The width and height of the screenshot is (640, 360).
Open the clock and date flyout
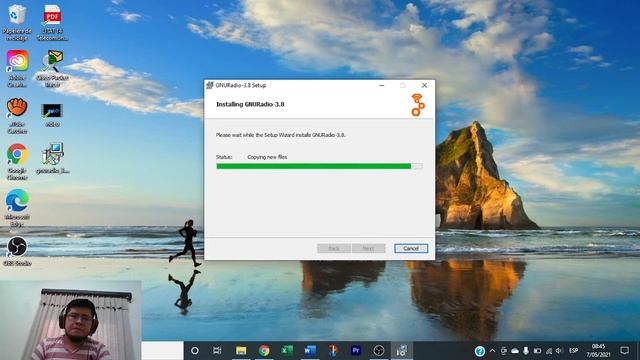pos(598,351)
